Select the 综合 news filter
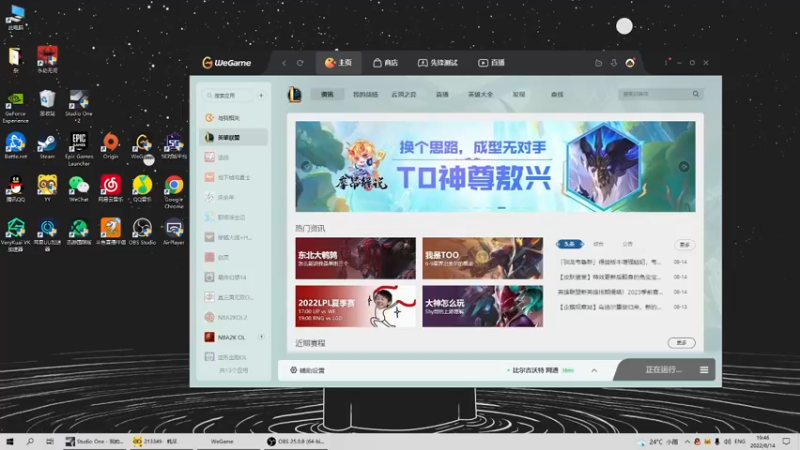Viewport: 800px width, 450px height. click(598, 244)
